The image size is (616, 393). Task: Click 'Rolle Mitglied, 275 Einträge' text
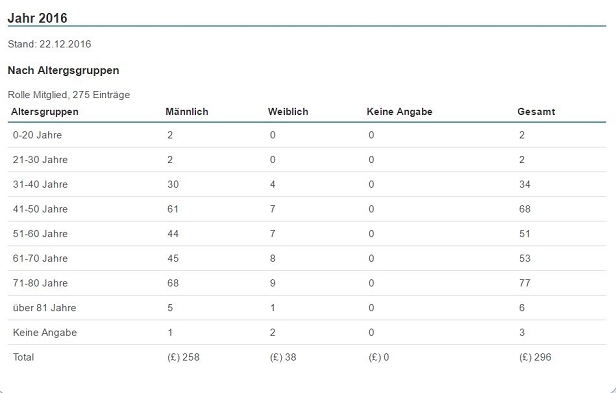[x=69, y=95]
